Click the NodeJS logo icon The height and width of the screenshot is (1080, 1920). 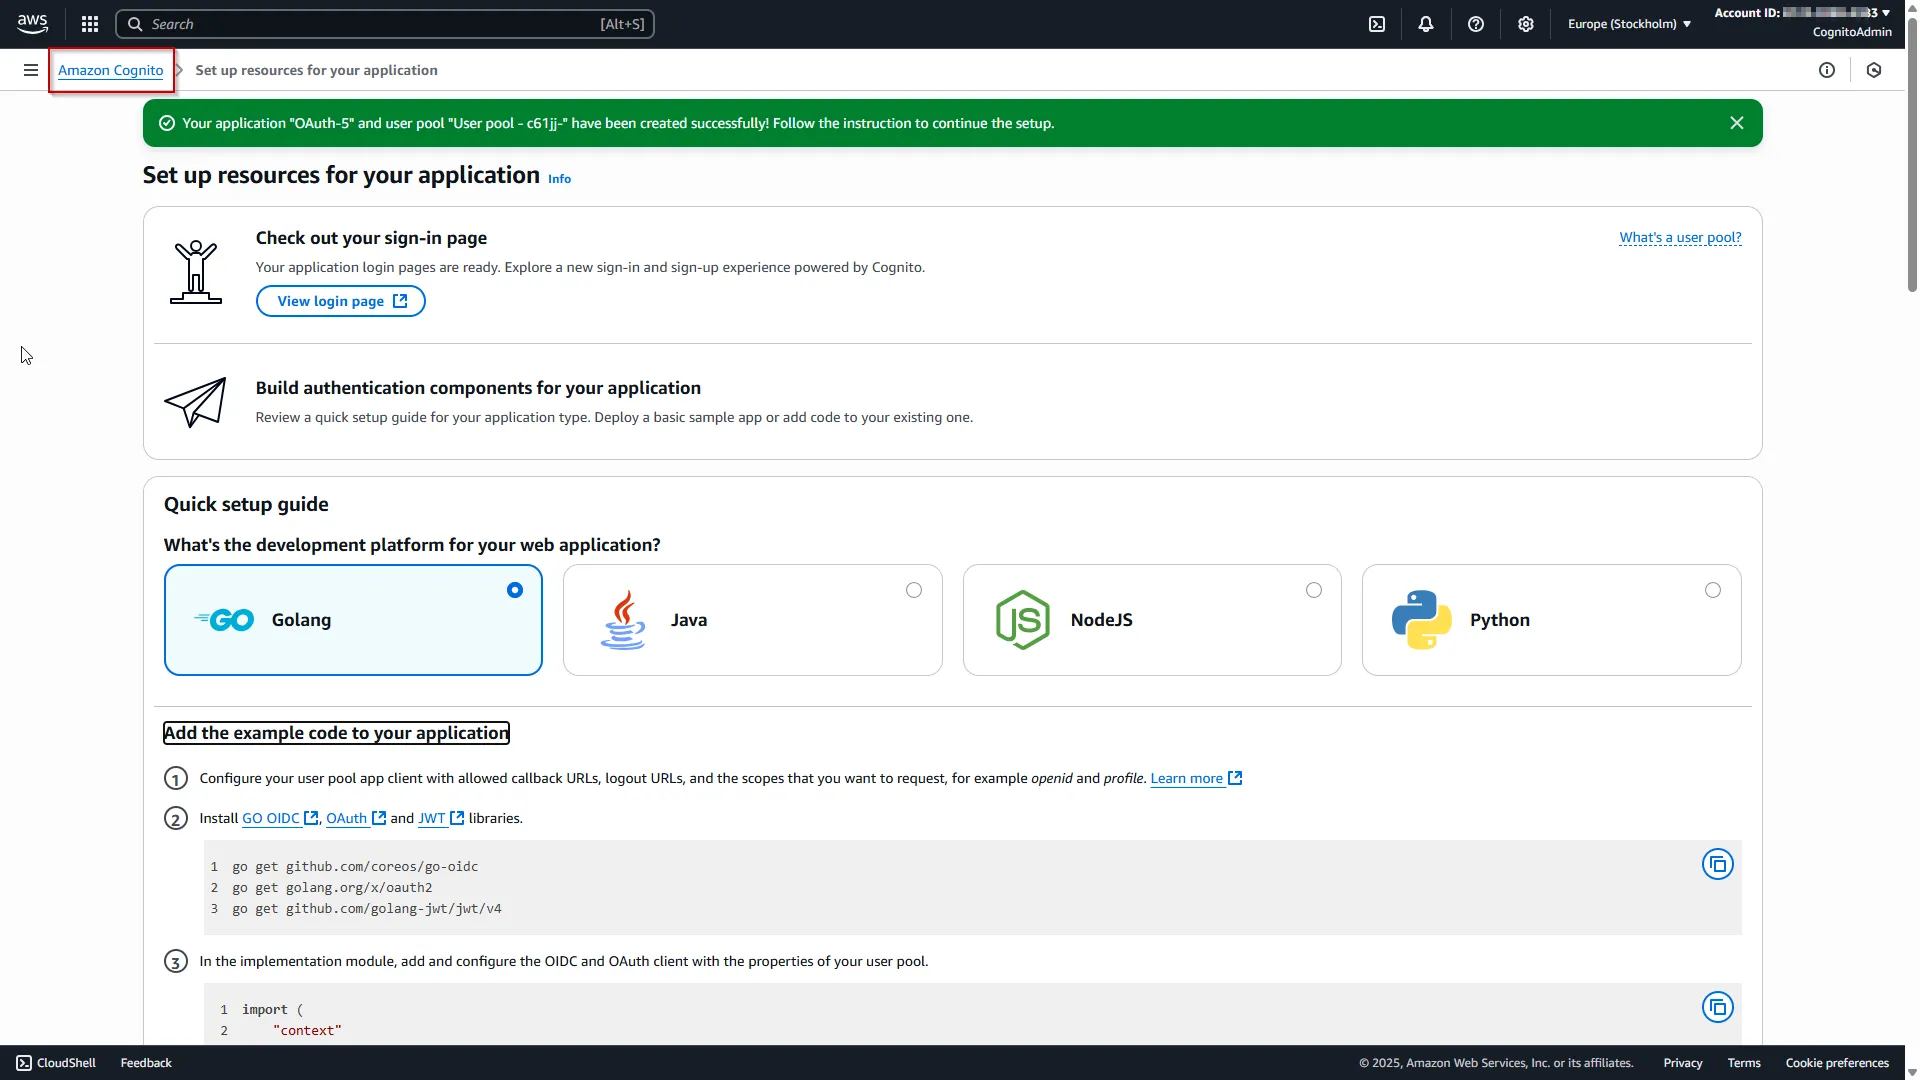tap(1022, 620)
